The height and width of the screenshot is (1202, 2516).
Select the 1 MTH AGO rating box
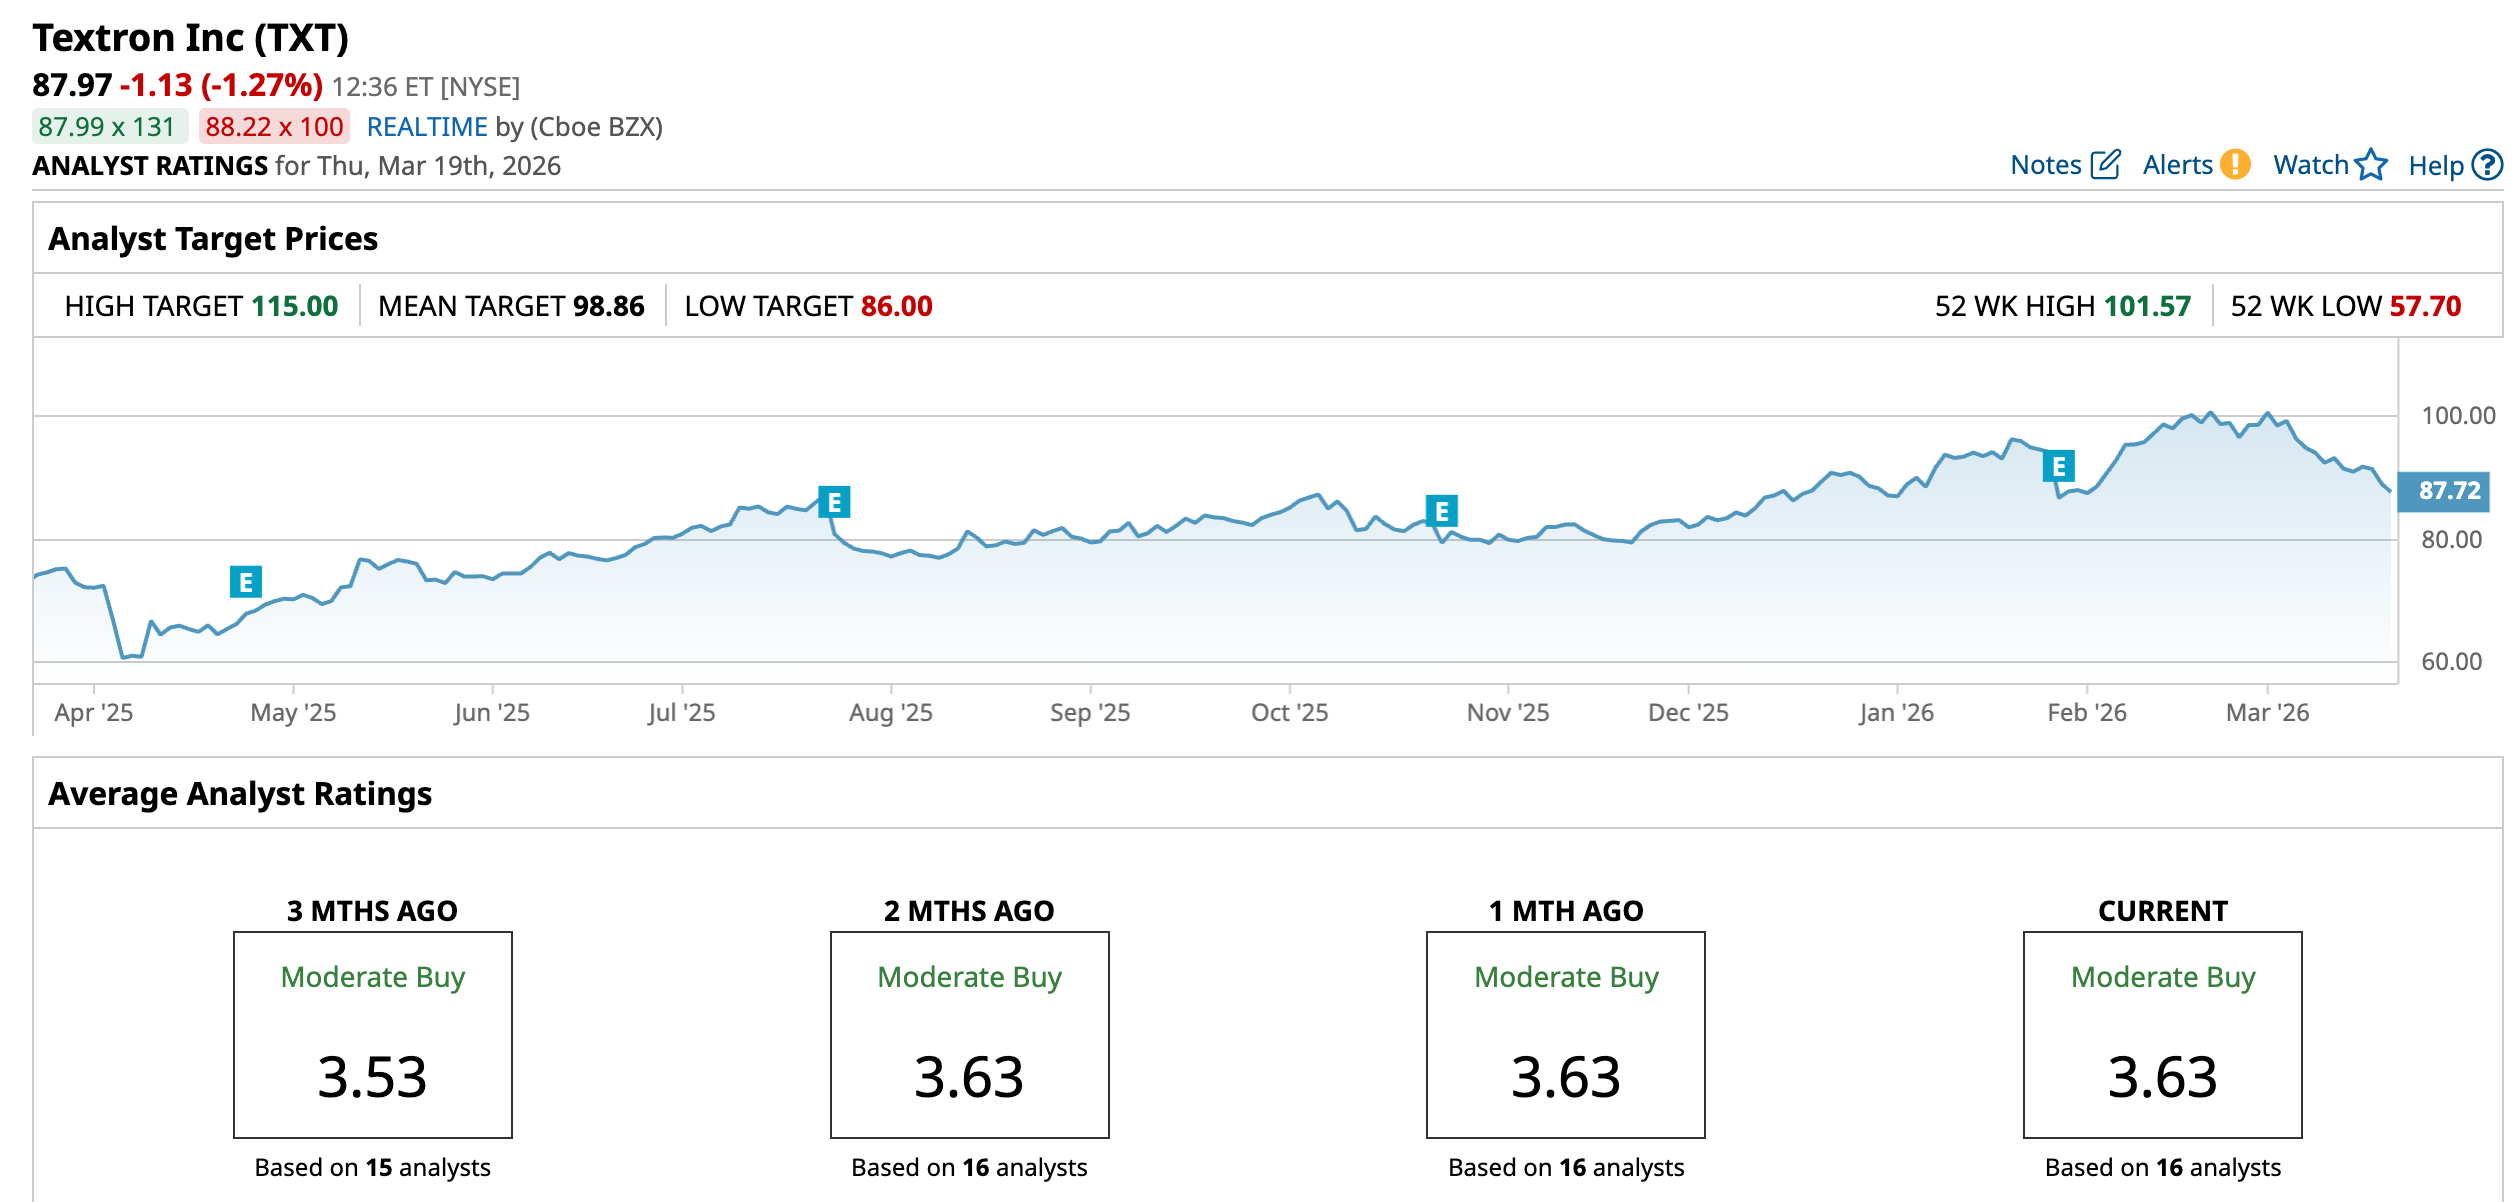1565,1034
